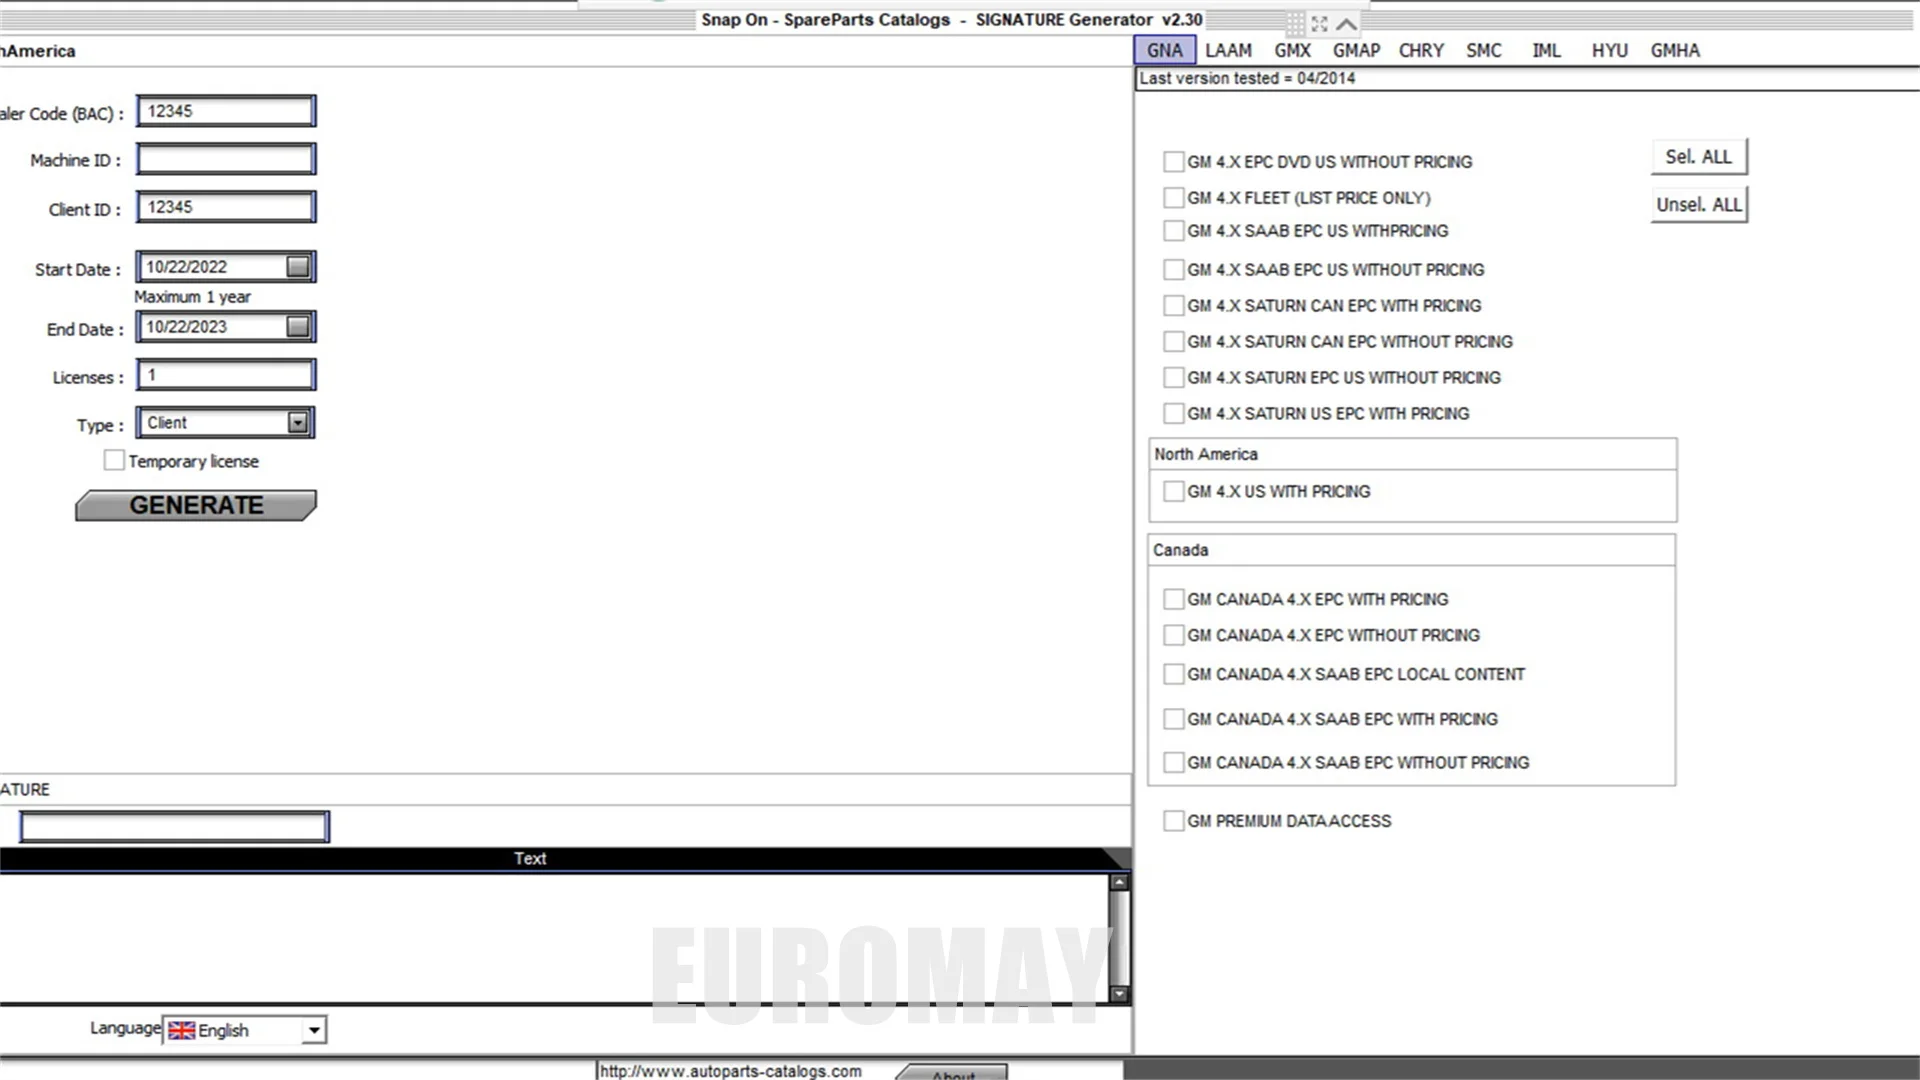Click the expand arrows icon in title bar
The width and height of the screenshot is (1920, 1080).
tap(1320, 24)
